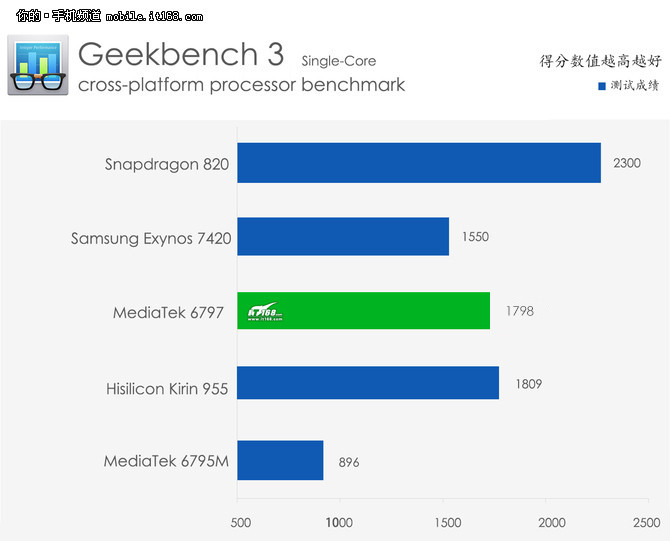Screen dimensions: 670x541
Task: Click the blue legend color square
Action: click(602, 86)
